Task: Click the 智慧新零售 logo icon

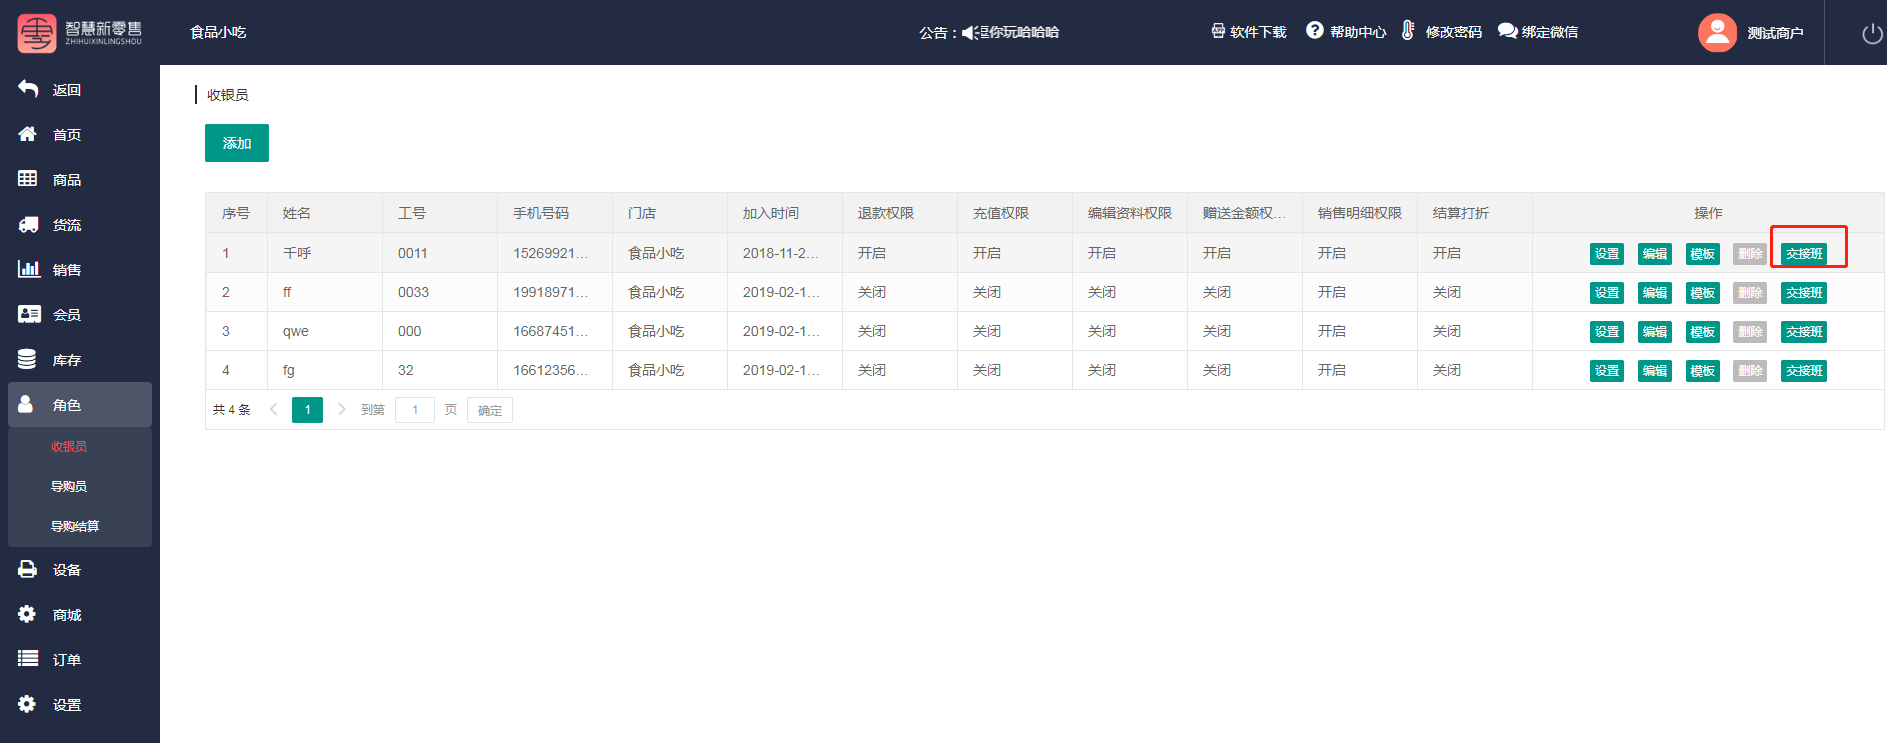Action: pos(37,33)
